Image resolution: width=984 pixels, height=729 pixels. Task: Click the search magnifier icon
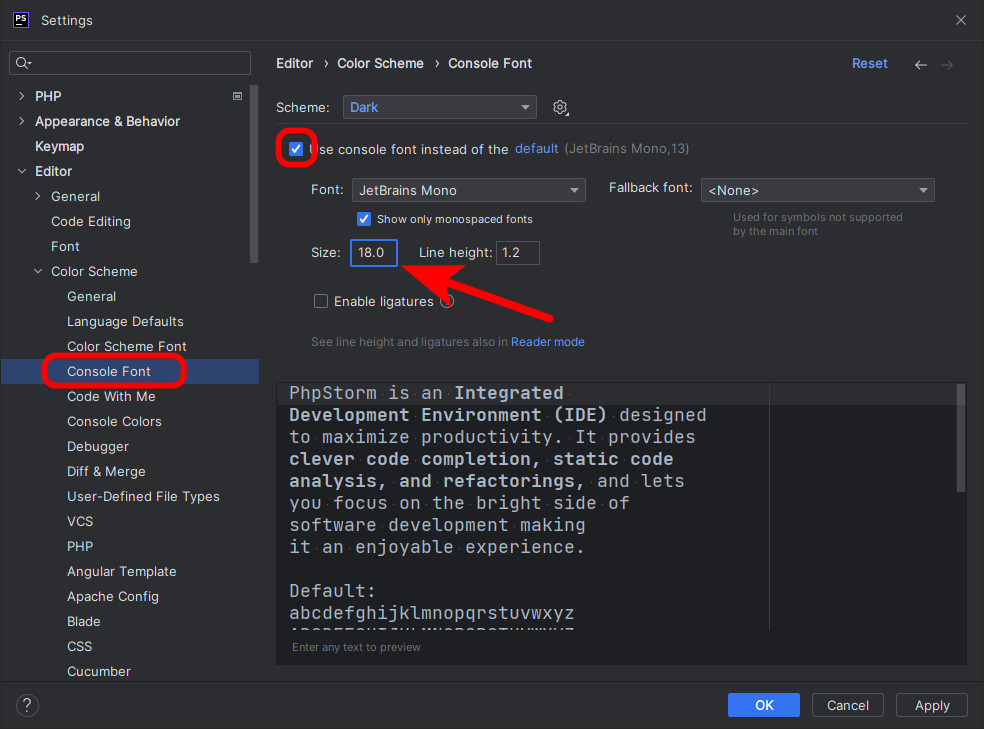[x=23, y=63]
